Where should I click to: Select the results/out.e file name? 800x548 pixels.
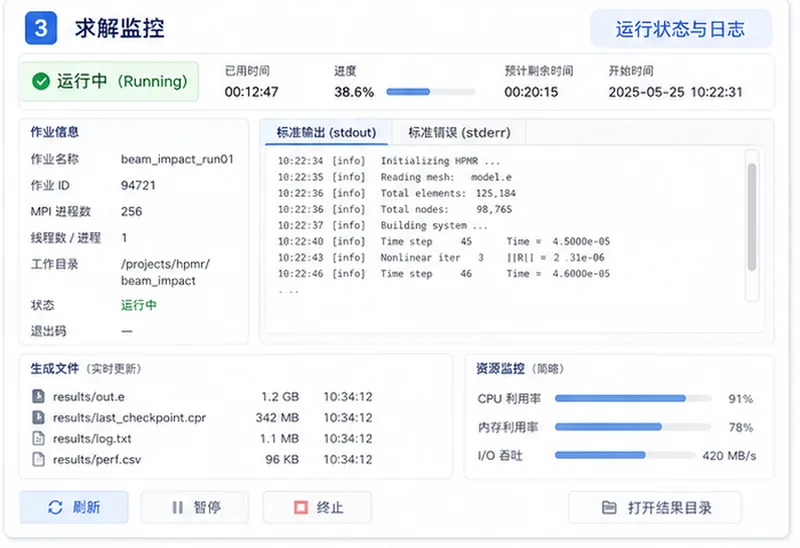(x=89, y=396)
